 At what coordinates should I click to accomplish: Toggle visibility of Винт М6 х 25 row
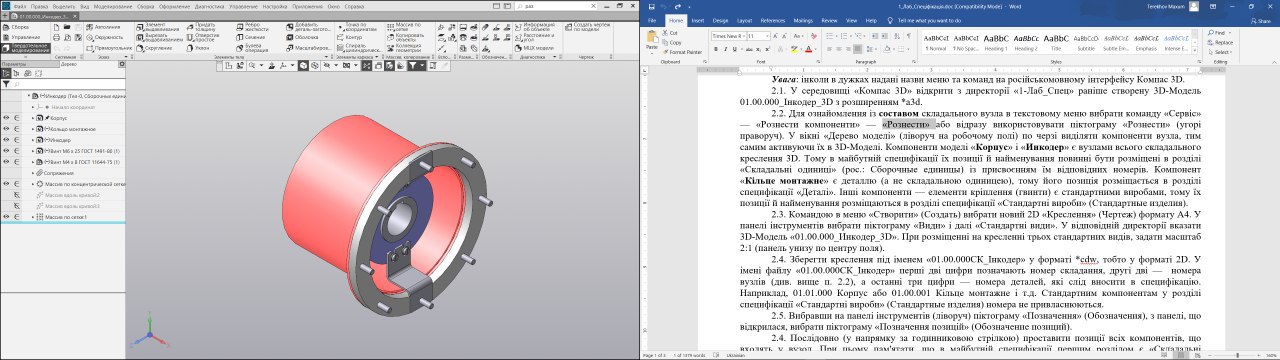[6, 151]
